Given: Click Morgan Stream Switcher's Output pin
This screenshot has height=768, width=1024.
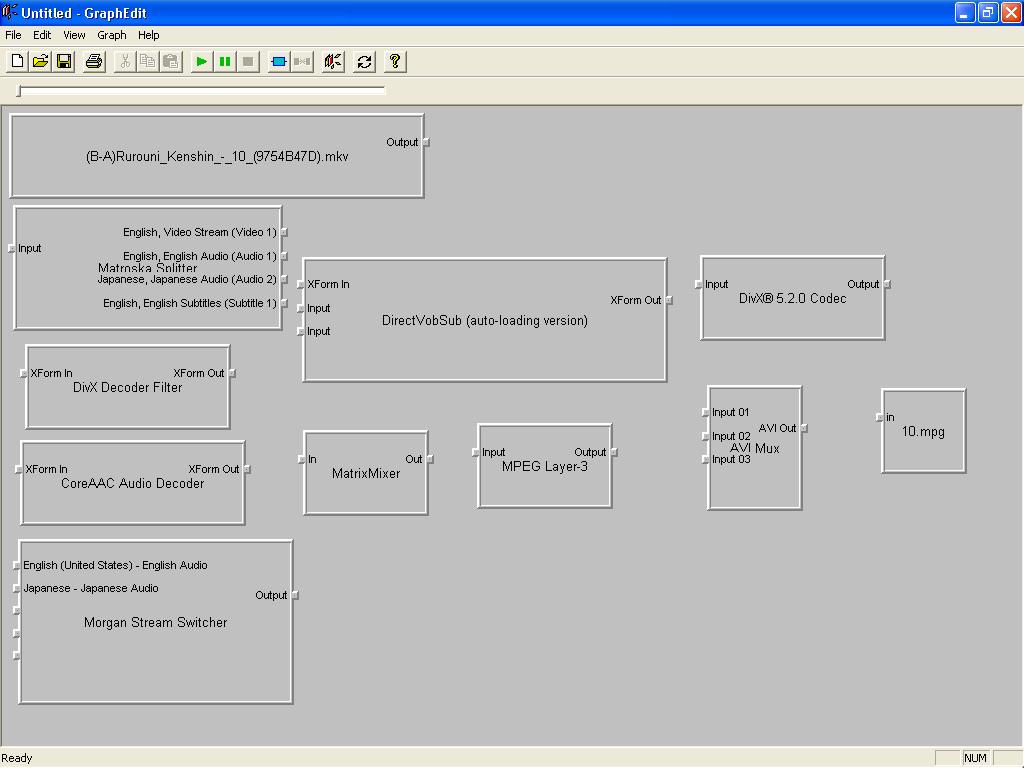Looking at the screenshot, I should point(295,596).
